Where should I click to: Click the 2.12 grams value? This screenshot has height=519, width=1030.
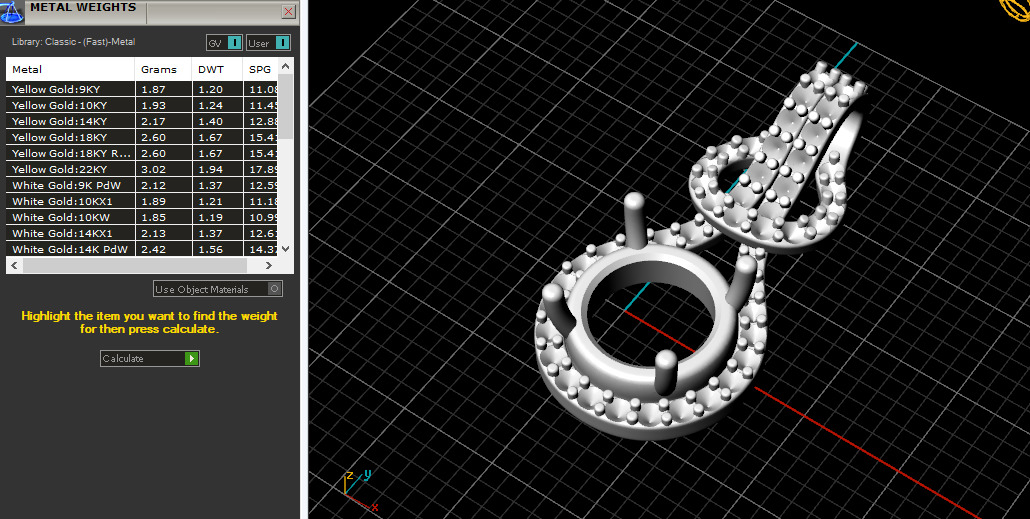tap(153, 185)
